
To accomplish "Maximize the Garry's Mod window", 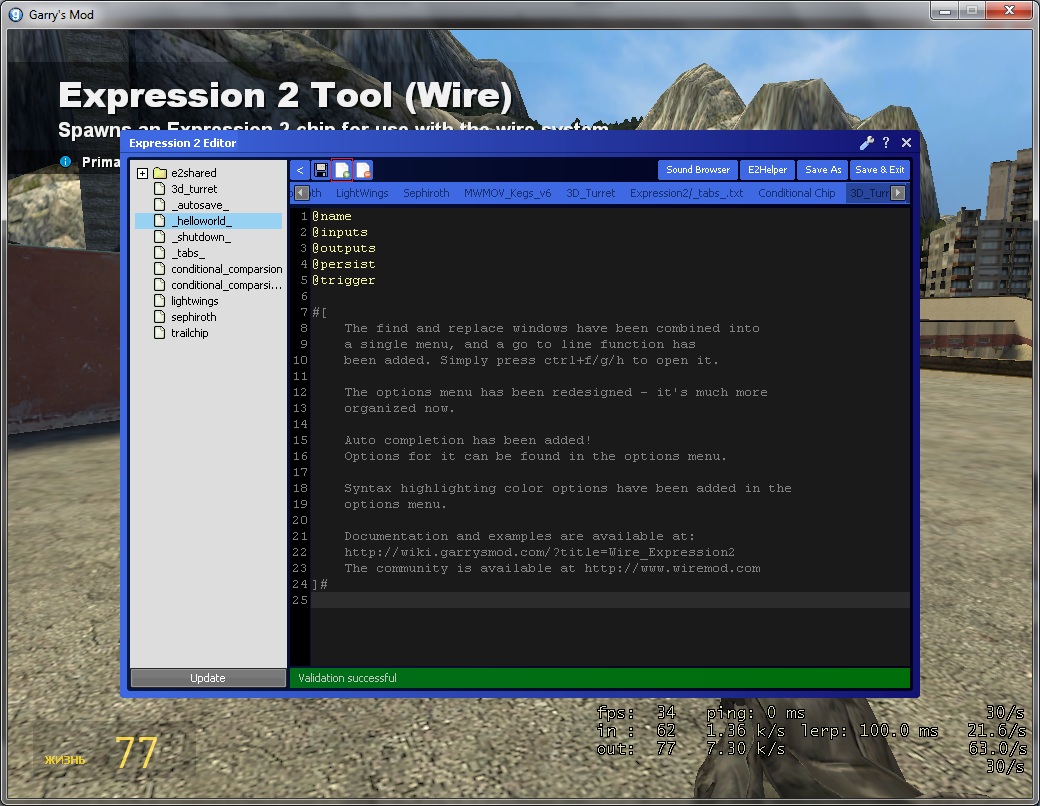I will [972, 10].
